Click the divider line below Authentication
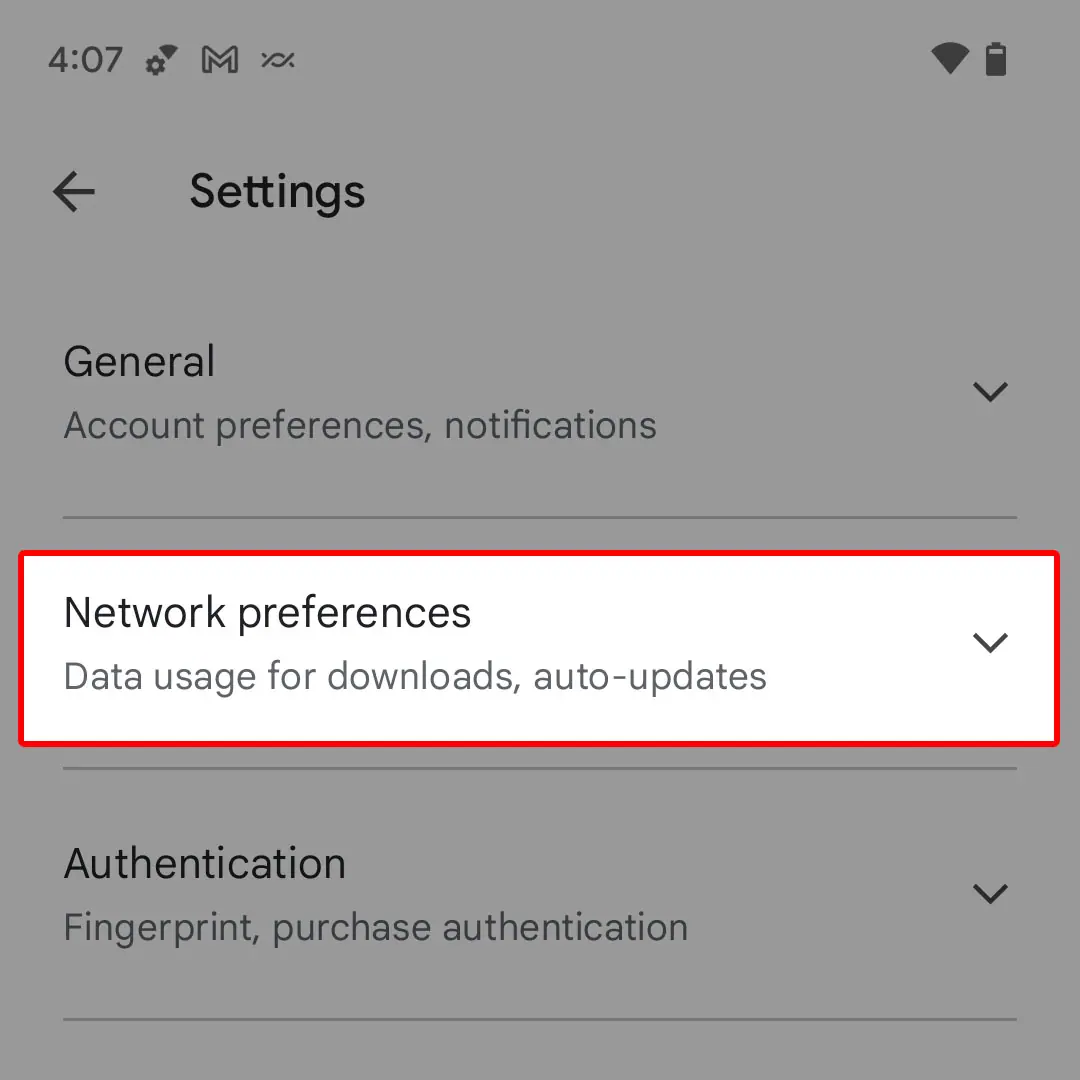Screen dimensions: 1080x1080 coord(540,1019)
